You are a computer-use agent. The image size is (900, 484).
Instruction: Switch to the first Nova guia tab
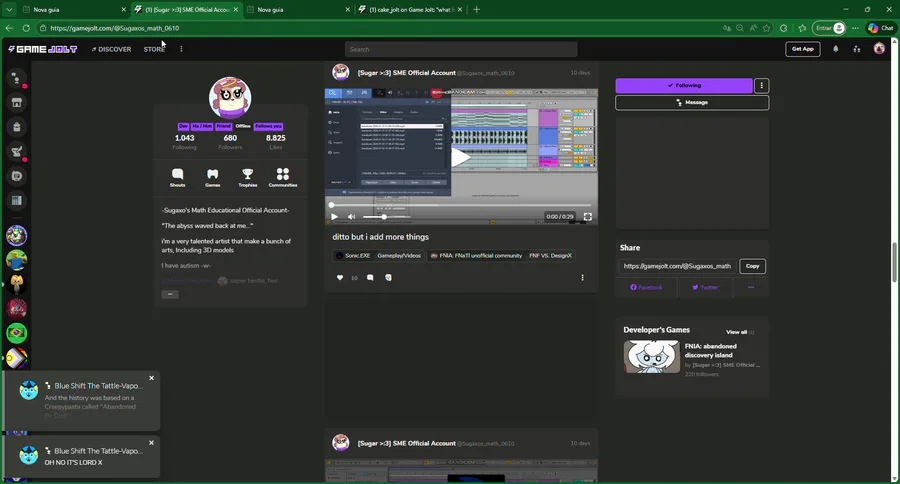click(x=73, y=10)
